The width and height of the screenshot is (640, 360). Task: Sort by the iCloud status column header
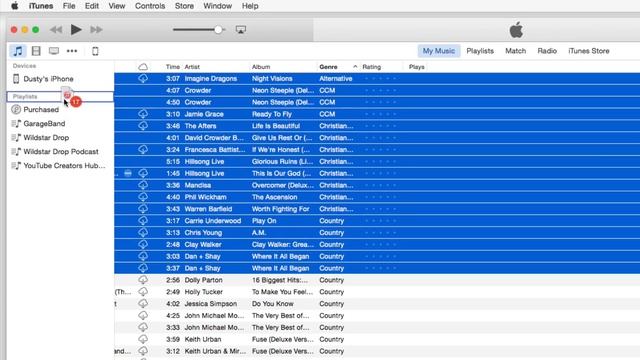click(143, 67)
